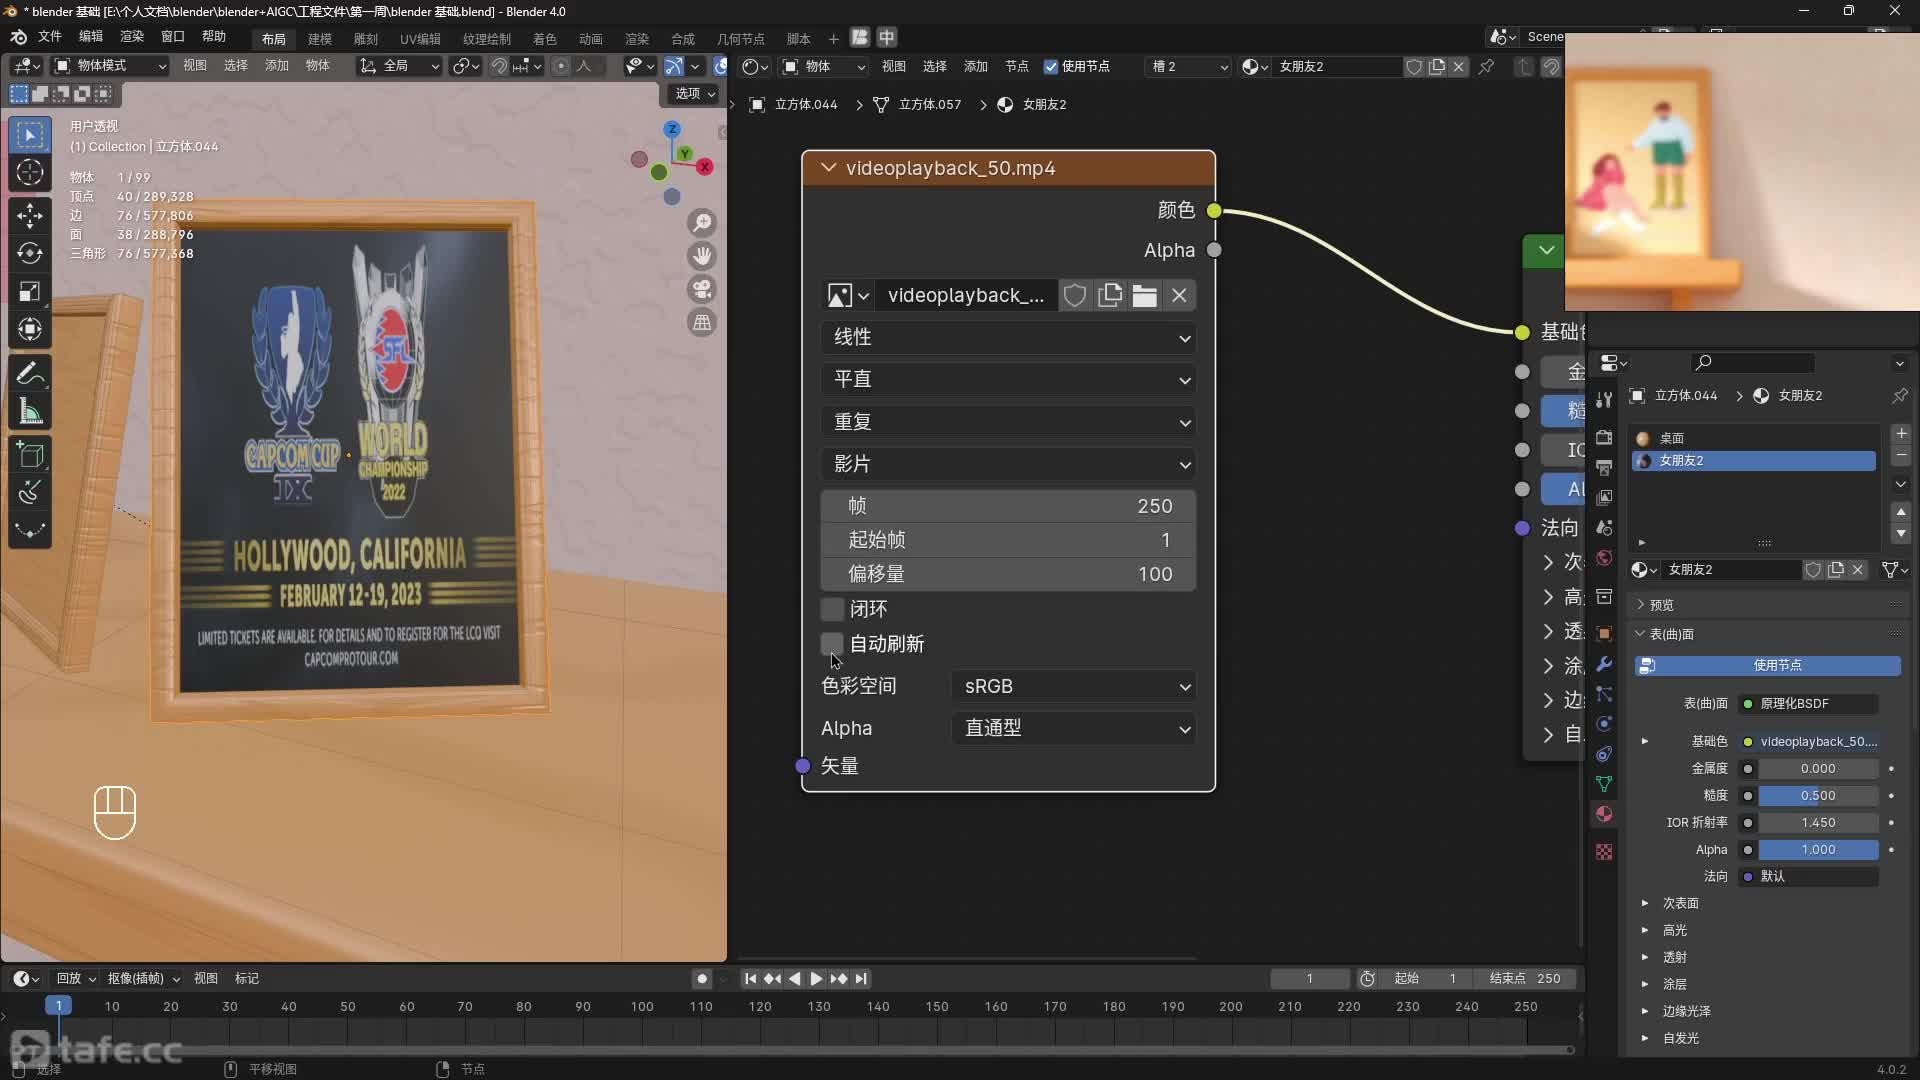1920x1080 pixels.
Task: Duplicate image with node new-copy icon
Action: (1109, 295)
